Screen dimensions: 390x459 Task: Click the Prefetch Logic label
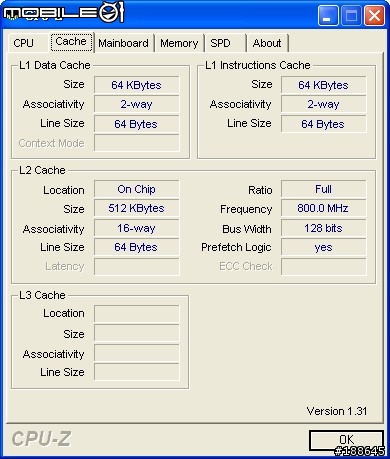click(x=236, y=248)
